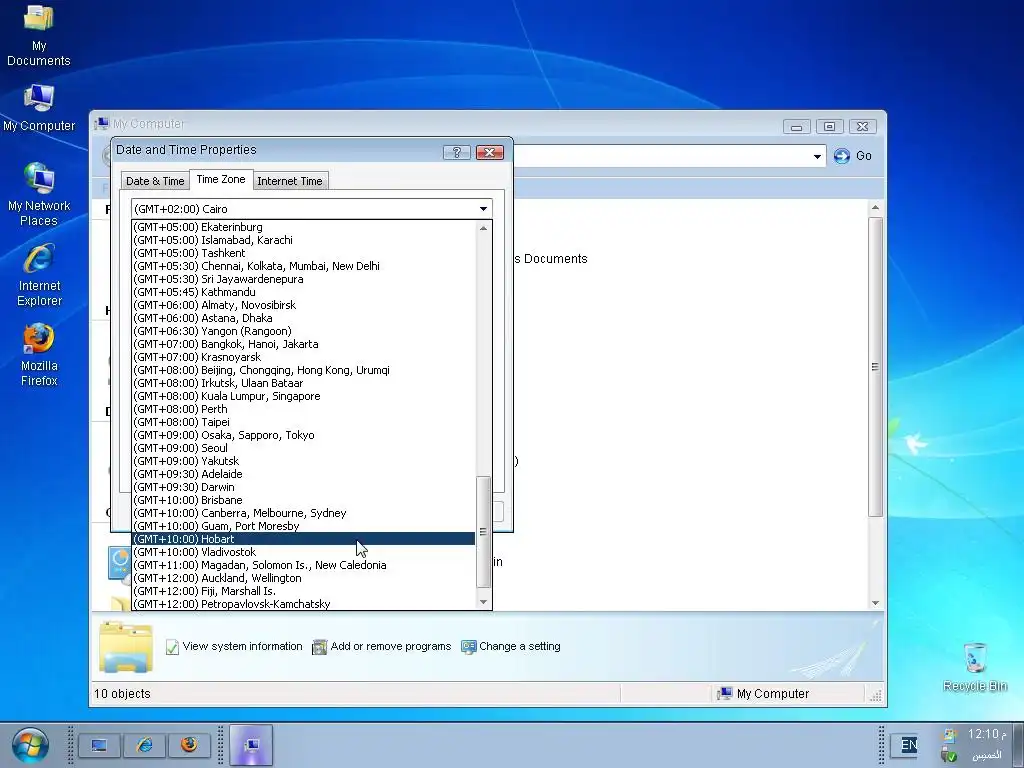Image resolution: width=1024 pixels, height=768 pixels.
Task: Click Firefox quick launch icon
Action: click(x=189, y=745)
